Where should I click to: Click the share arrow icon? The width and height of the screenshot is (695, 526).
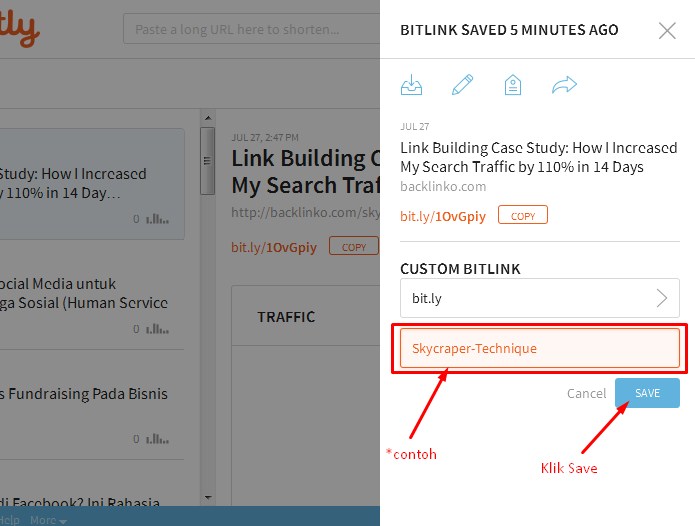[564, 85]
